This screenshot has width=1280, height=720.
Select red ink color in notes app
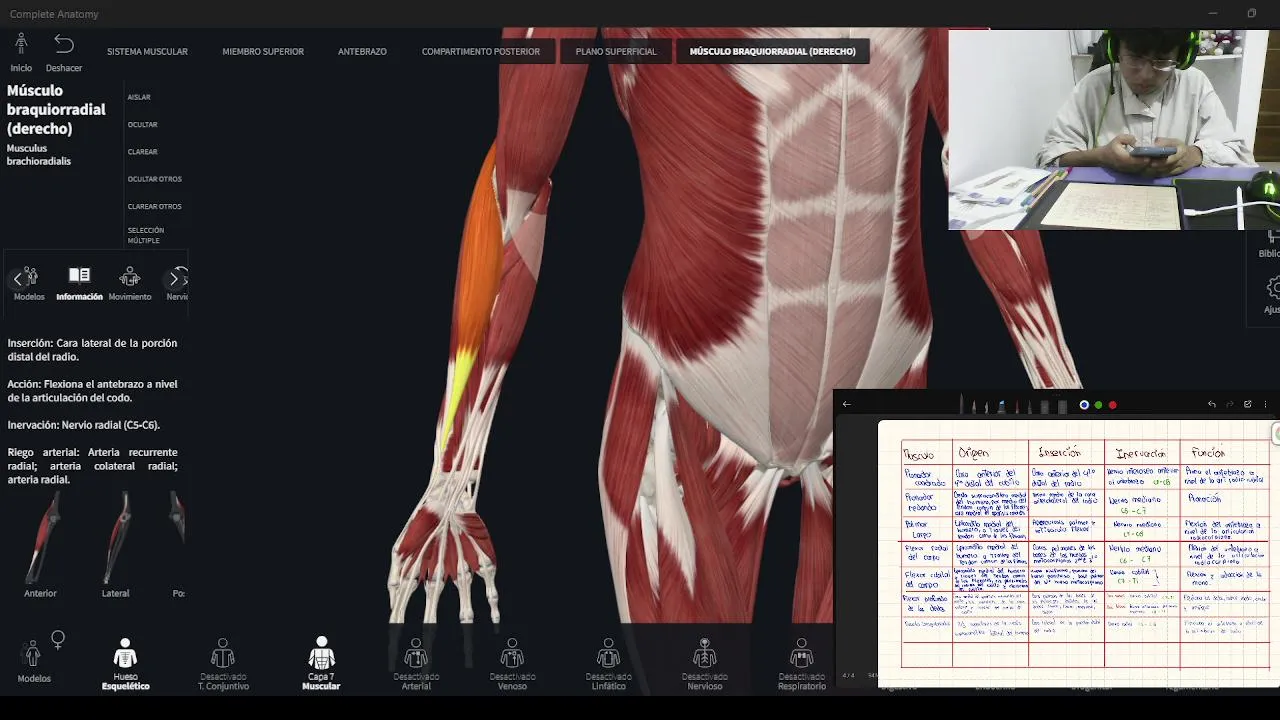click(1112, 405)
